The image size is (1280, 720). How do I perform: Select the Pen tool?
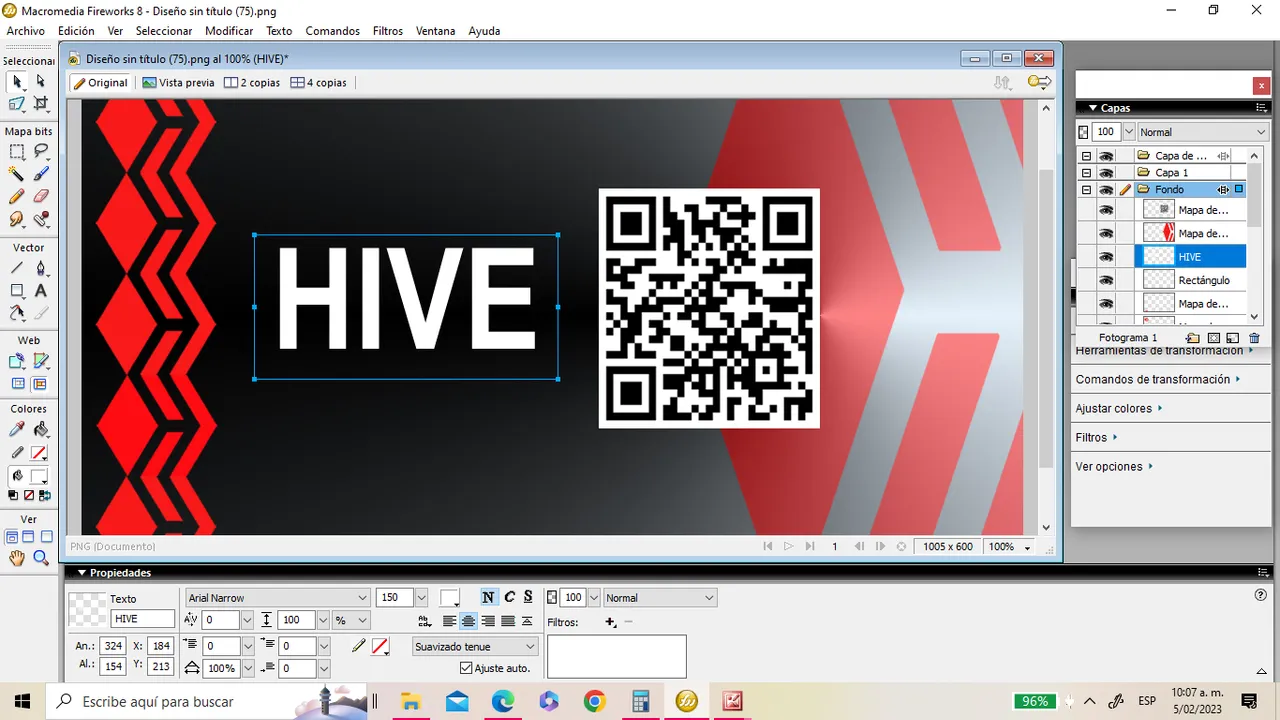(41, 268)
